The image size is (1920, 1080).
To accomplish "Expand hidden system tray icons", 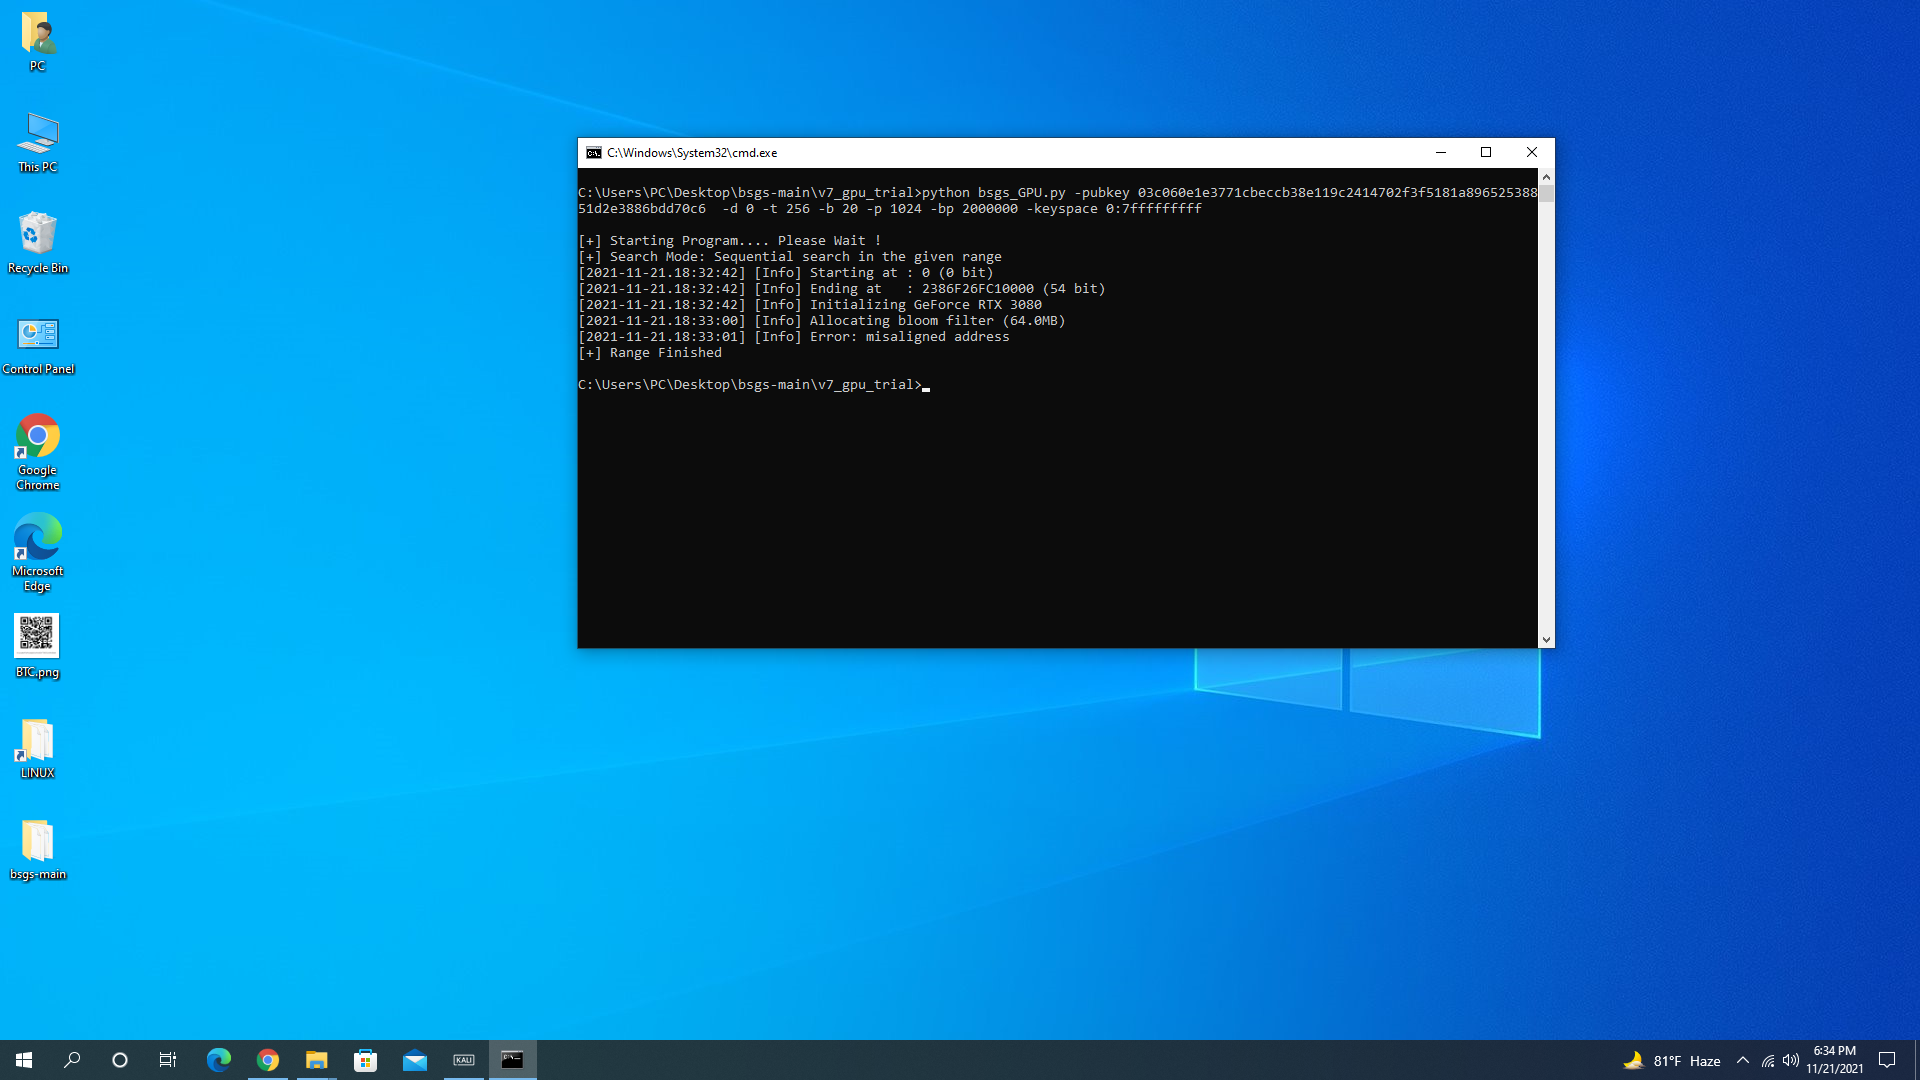I will pos(1743,1060).
